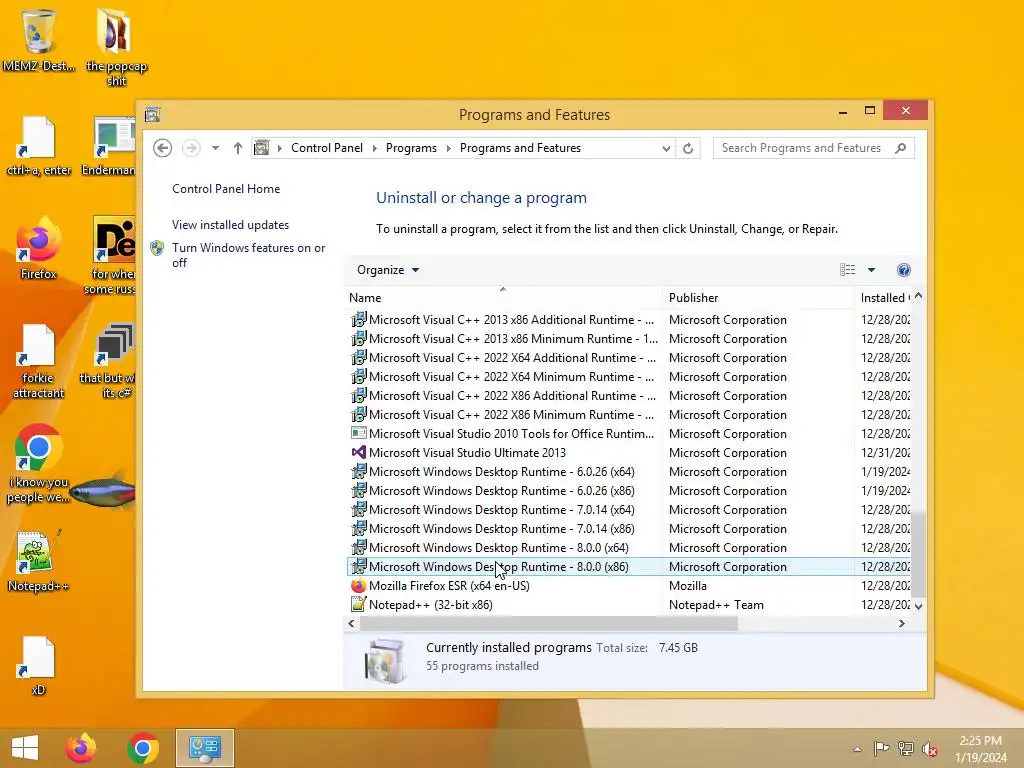Sort by the Name column header

(503, 298)
